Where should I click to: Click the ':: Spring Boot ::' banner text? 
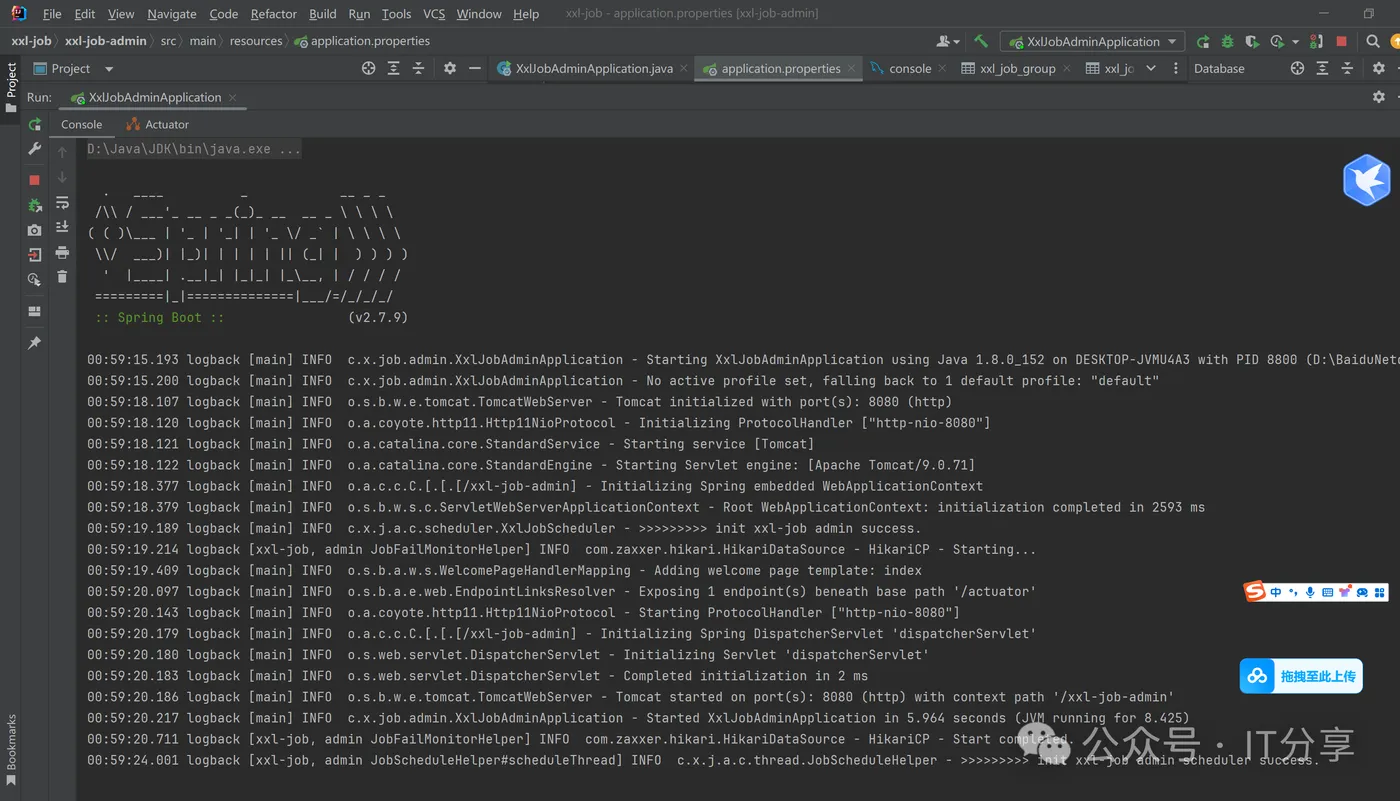tap(159, 317)
